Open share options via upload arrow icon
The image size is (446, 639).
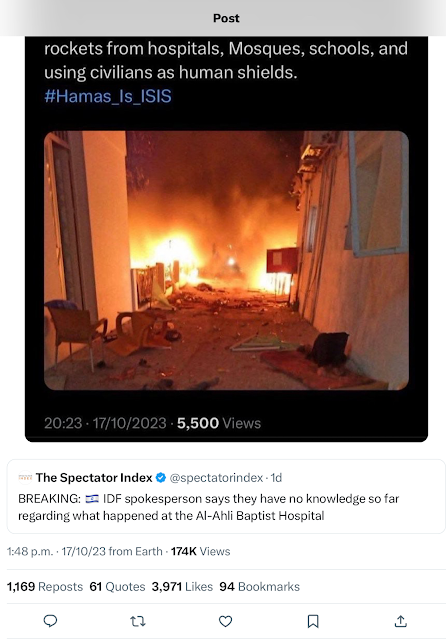click(401, 621)
